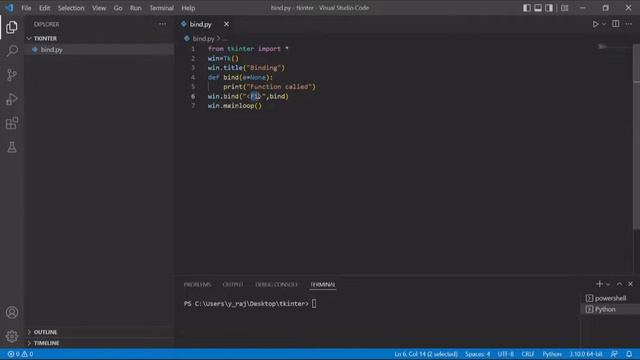Toggle primary side bar layout icon
The image size is (640, 360).
coord(527,8)
